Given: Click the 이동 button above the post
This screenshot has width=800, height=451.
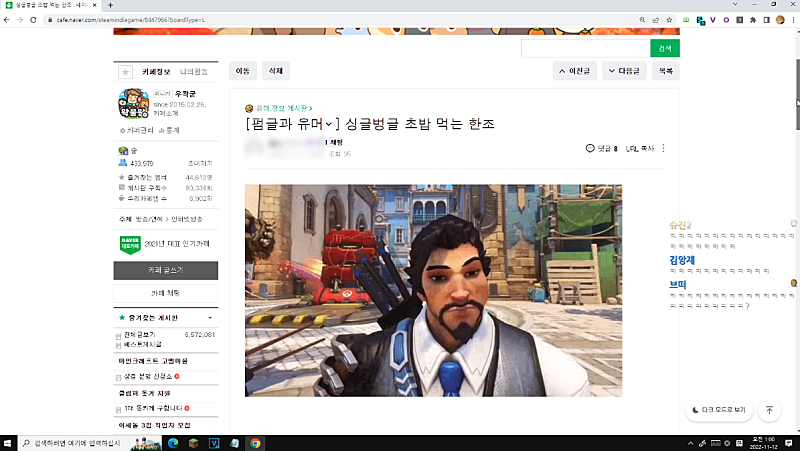Looking at the screenshot, I should click(x=243, y=71).
